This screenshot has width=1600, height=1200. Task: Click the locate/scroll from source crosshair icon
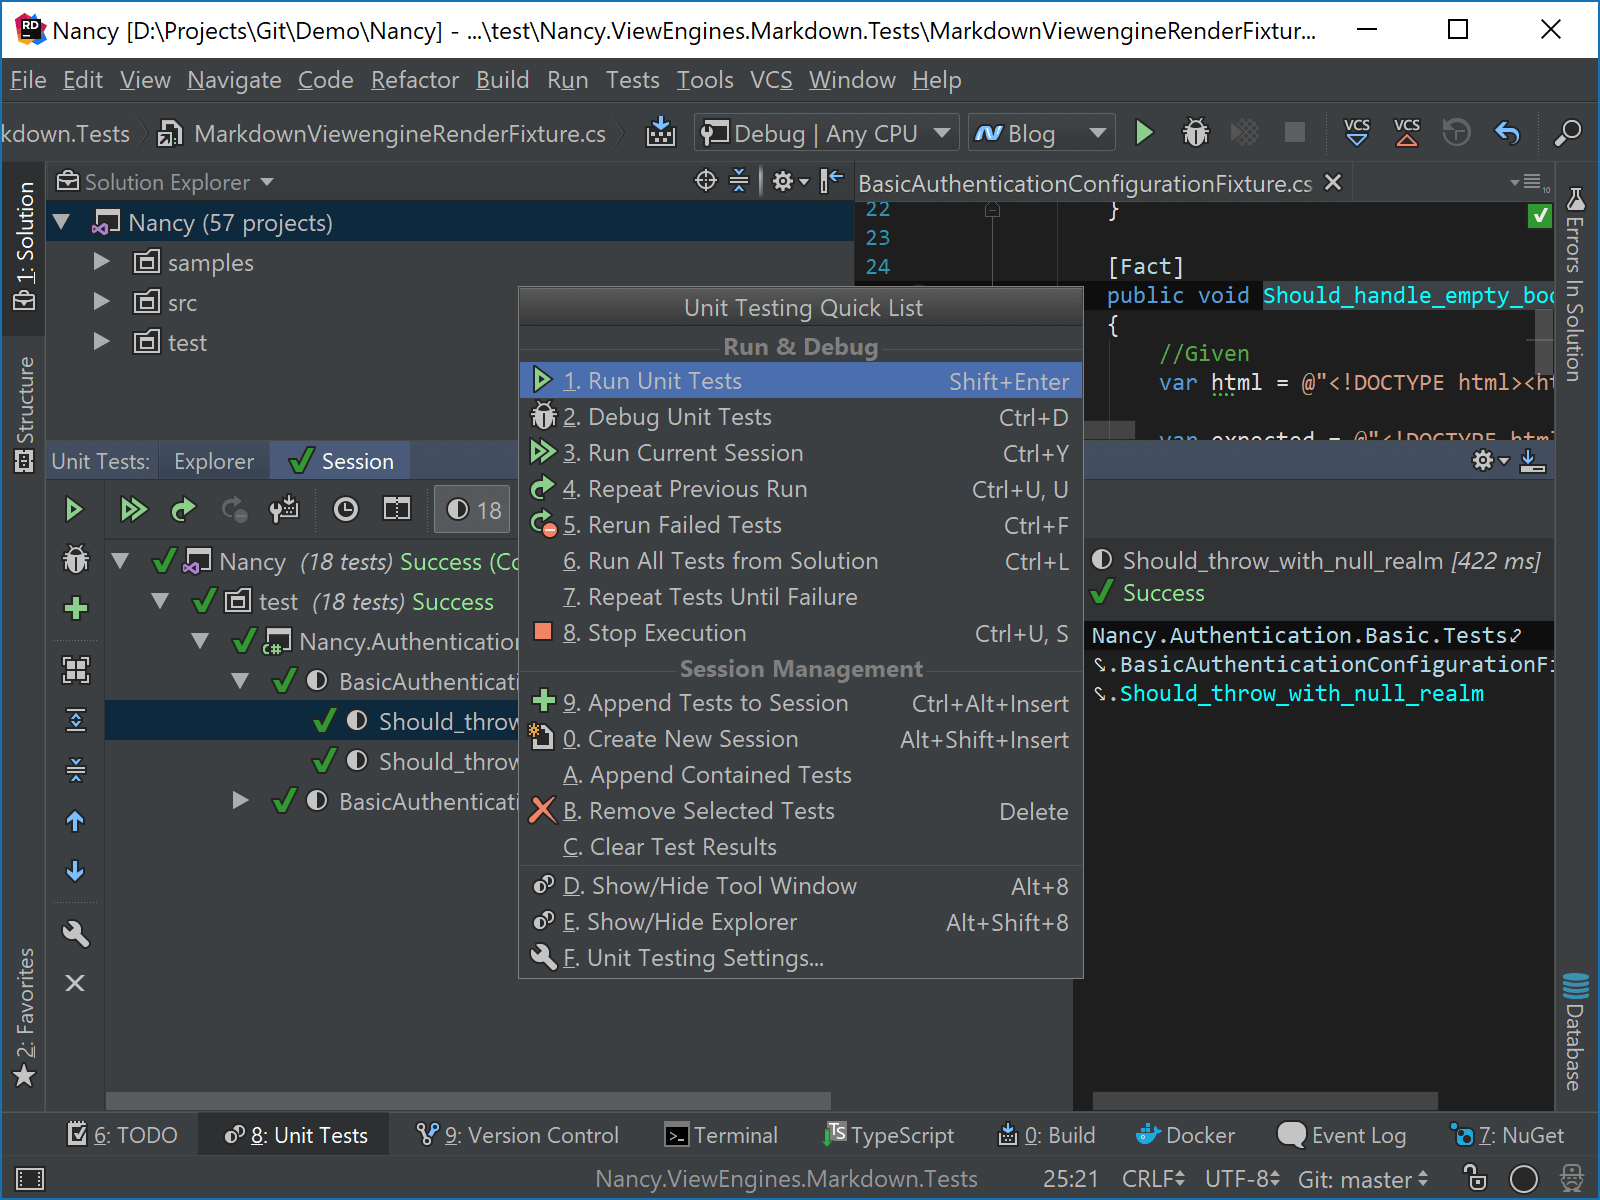click(x=706, y=181)
